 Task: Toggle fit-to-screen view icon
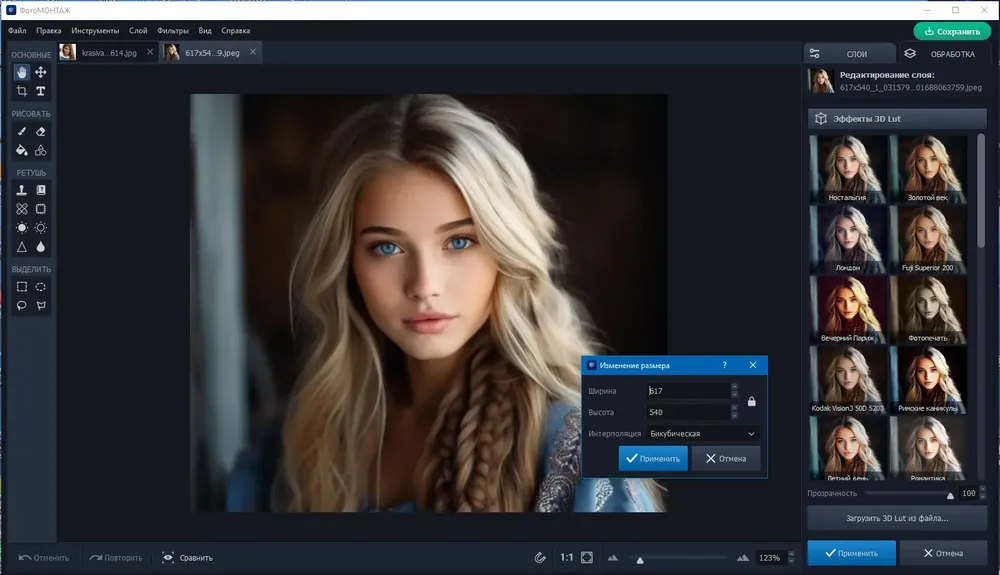[x=587, y=558]
